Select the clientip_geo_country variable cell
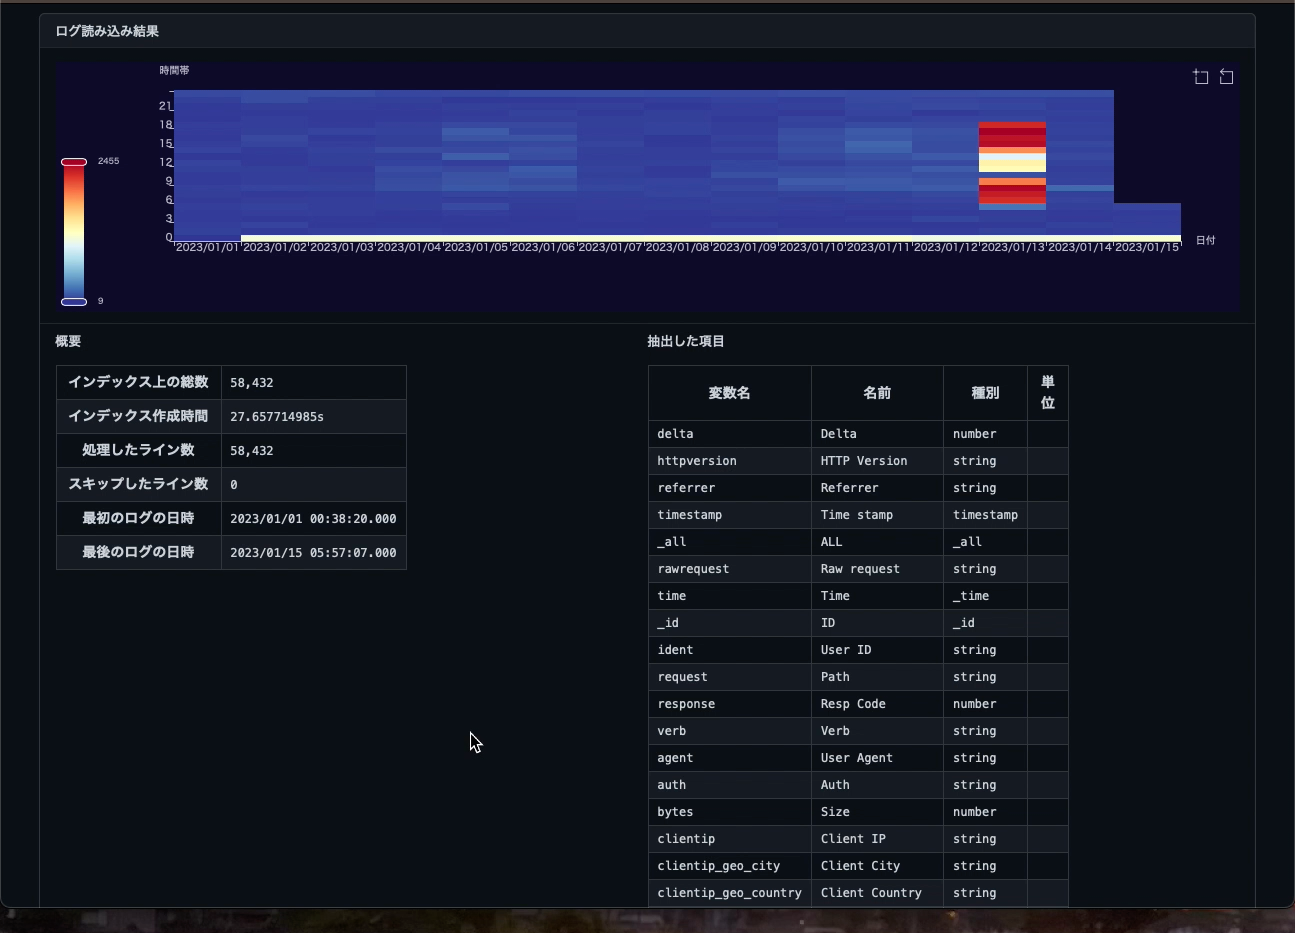 (x=729, y=893)
